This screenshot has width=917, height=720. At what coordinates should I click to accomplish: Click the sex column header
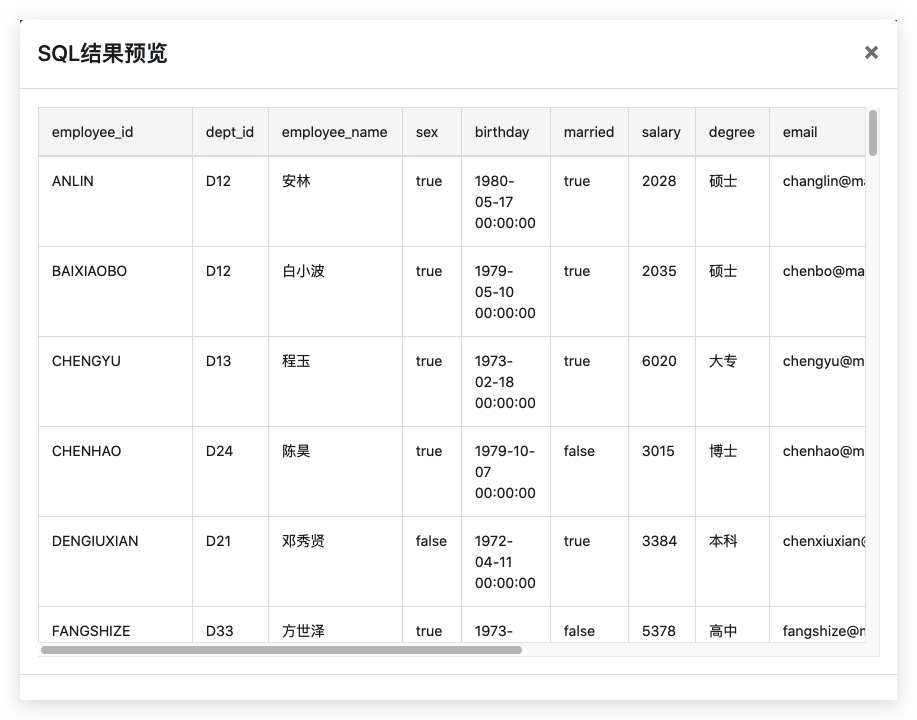(432, 132)
